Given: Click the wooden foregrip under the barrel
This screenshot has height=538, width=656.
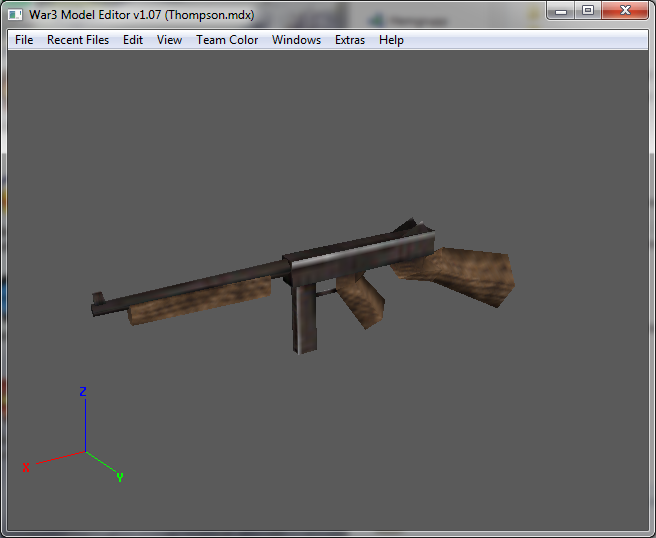Looking at the screenshot, I should coord(200,300).
